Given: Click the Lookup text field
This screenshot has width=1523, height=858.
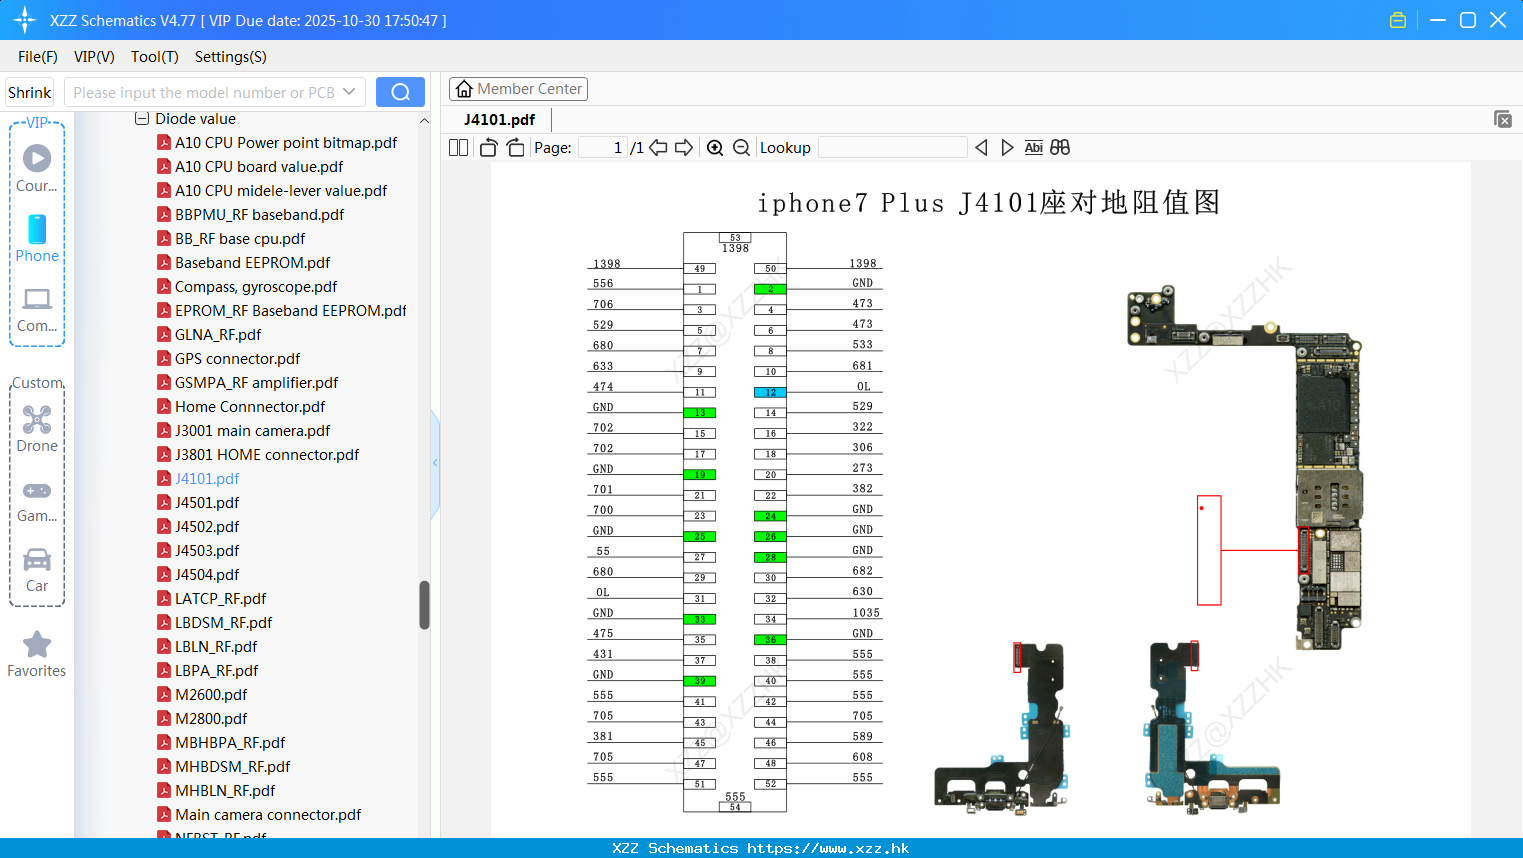Looking at the screenshot, I should [x=892, y=147].
